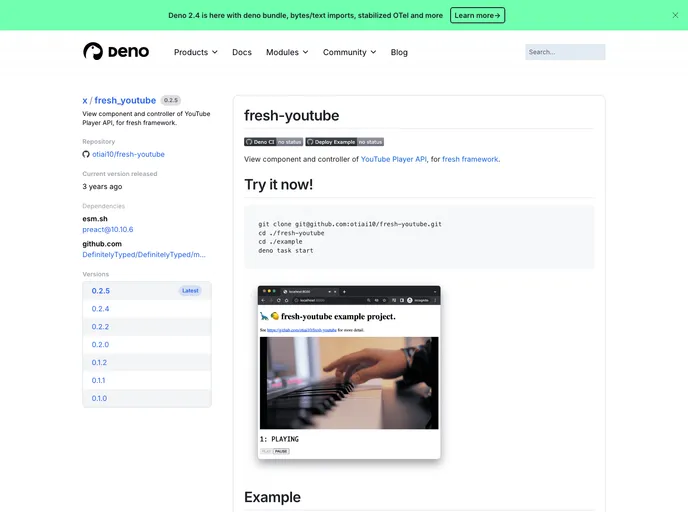Click the esm.sh dependency host label
This screenshot has width=688, height=512.
pos(95,218)
